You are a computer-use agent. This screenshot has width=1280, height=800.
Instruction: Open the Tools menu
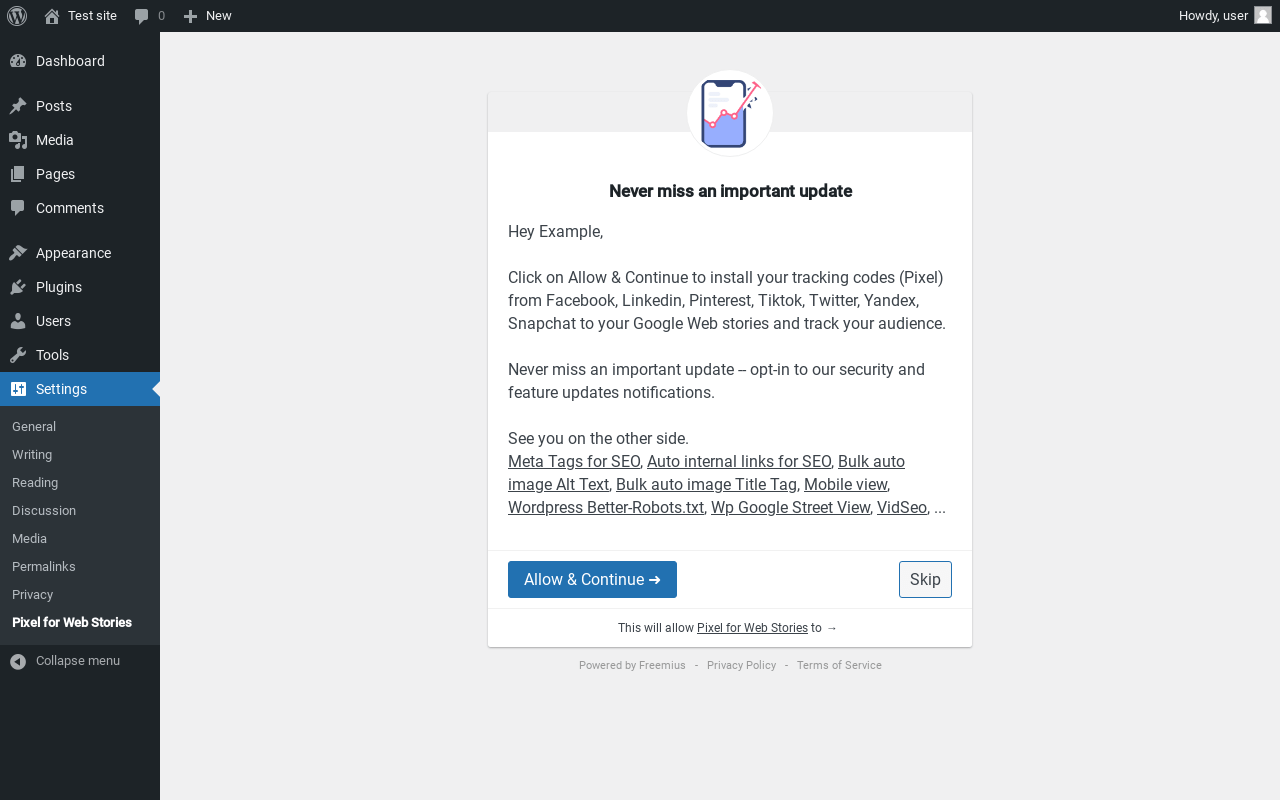[x=80, y=355]
